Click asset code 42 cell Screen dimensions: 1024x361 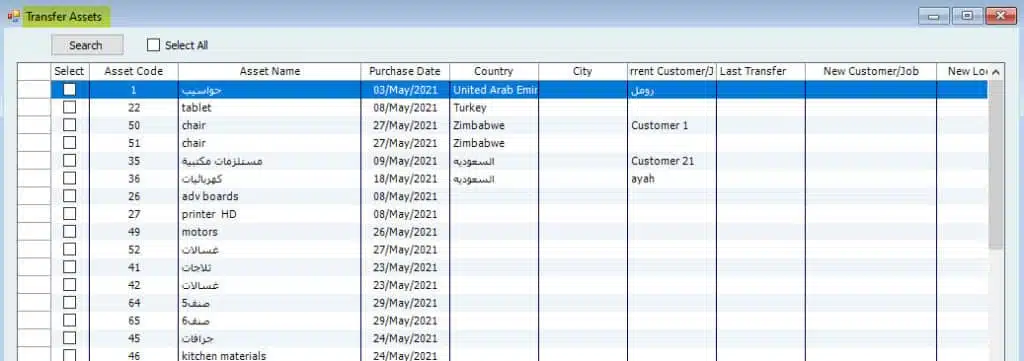tap(133, 285)
